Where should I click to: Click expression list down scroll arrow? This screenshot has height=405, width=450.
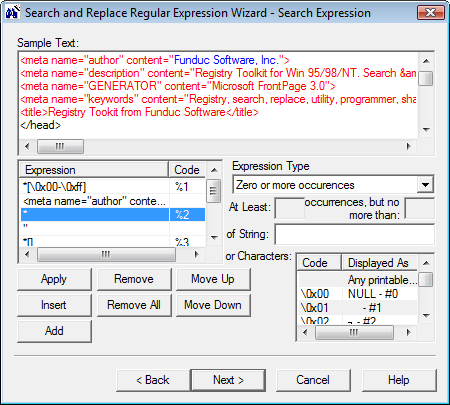pos(214,238)
